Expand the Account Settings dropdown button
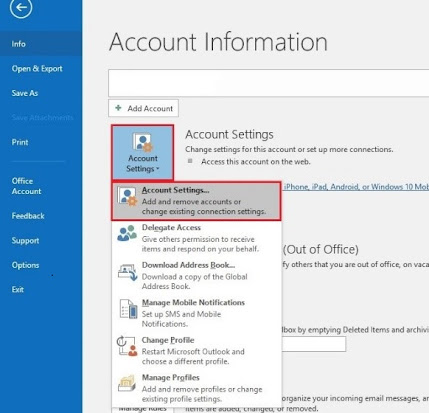Image resolution: width=429 pixels, height=413 pixels. [x=143, y=153]
